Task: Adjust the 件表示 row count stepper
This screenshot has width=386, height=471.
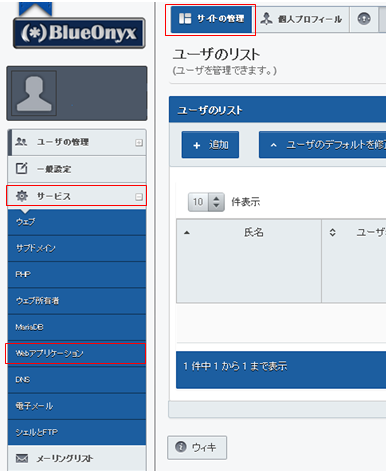Action: point(216,202)
